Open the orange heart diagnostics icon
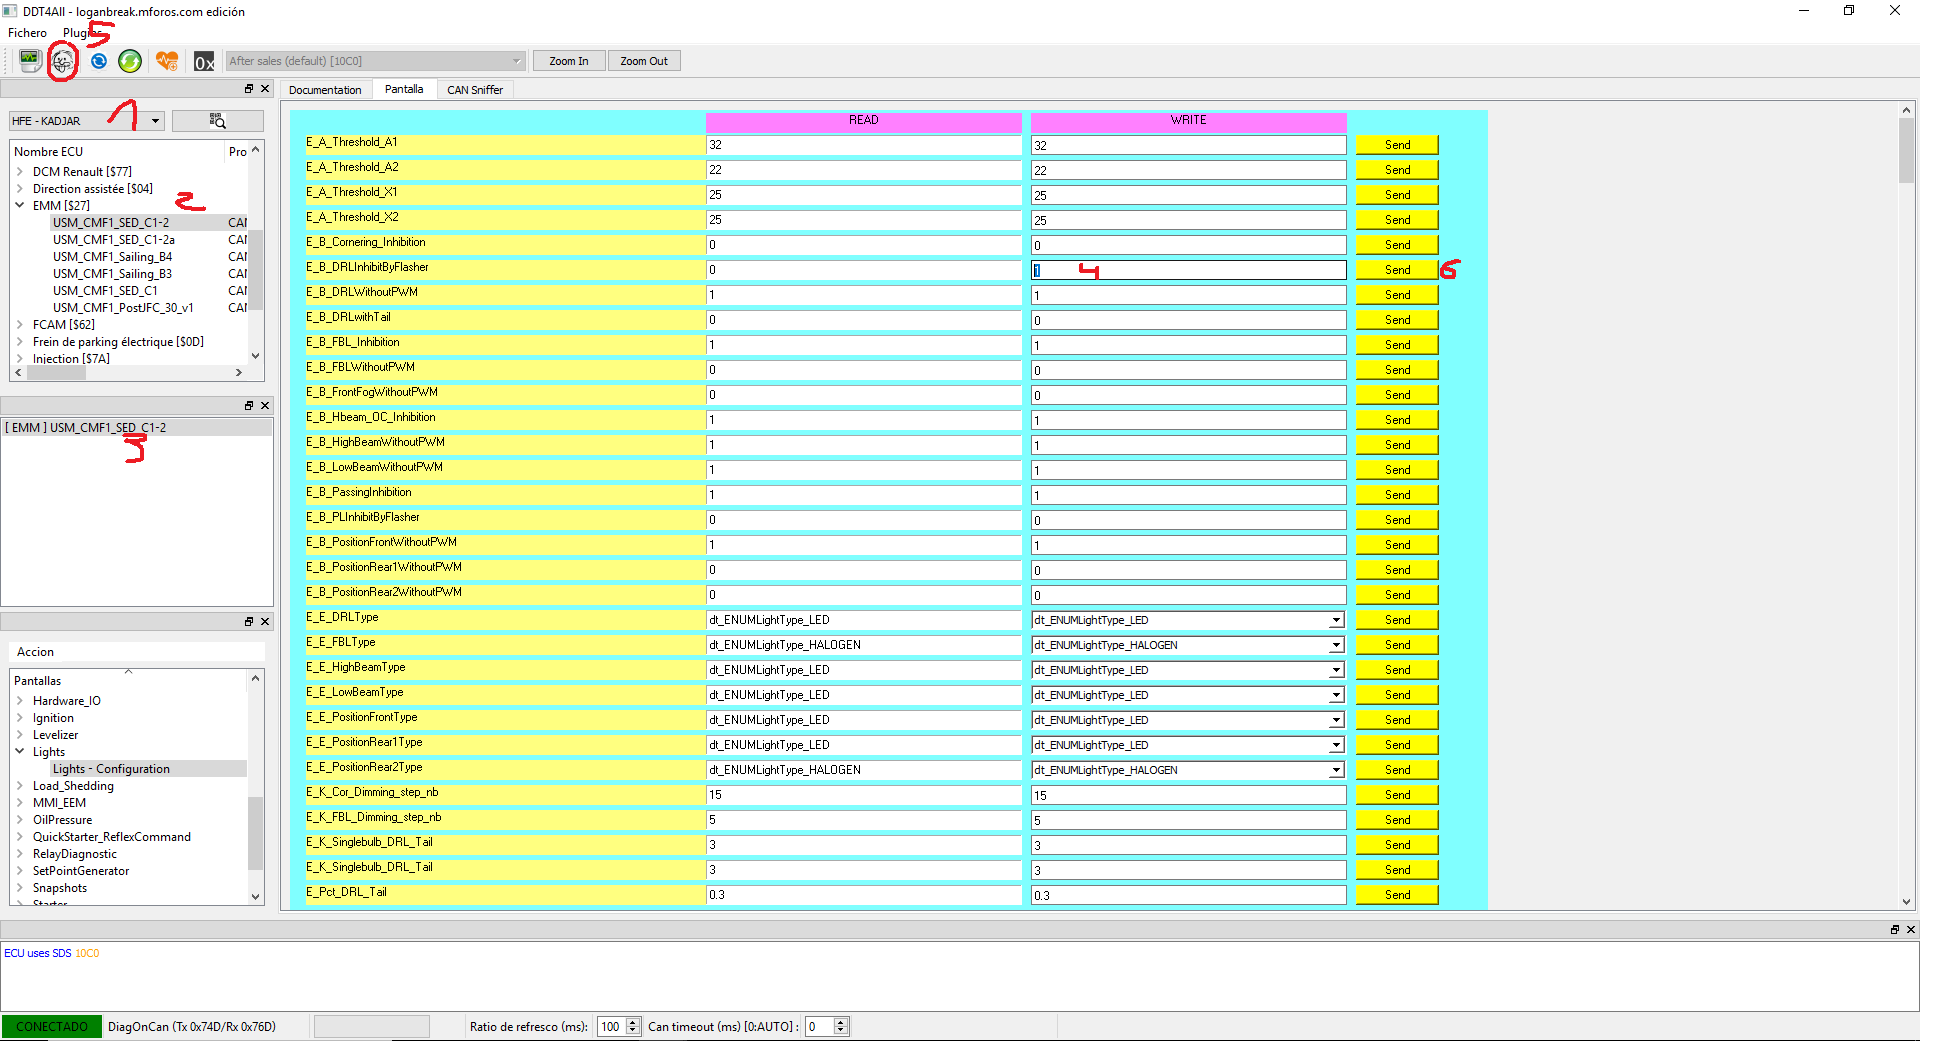Screen dimensions: 1942x1041 click(x=167, y=61)
